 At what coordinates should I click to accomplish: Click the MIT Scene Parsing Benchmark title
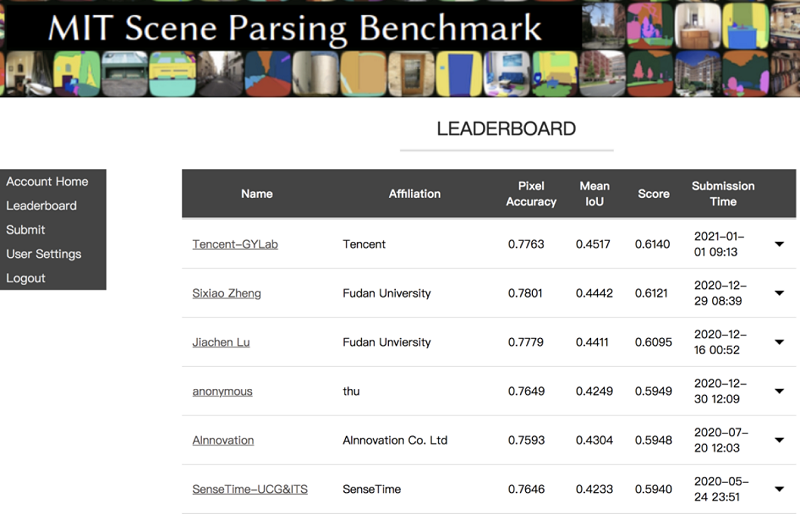[x=295, y=27]
